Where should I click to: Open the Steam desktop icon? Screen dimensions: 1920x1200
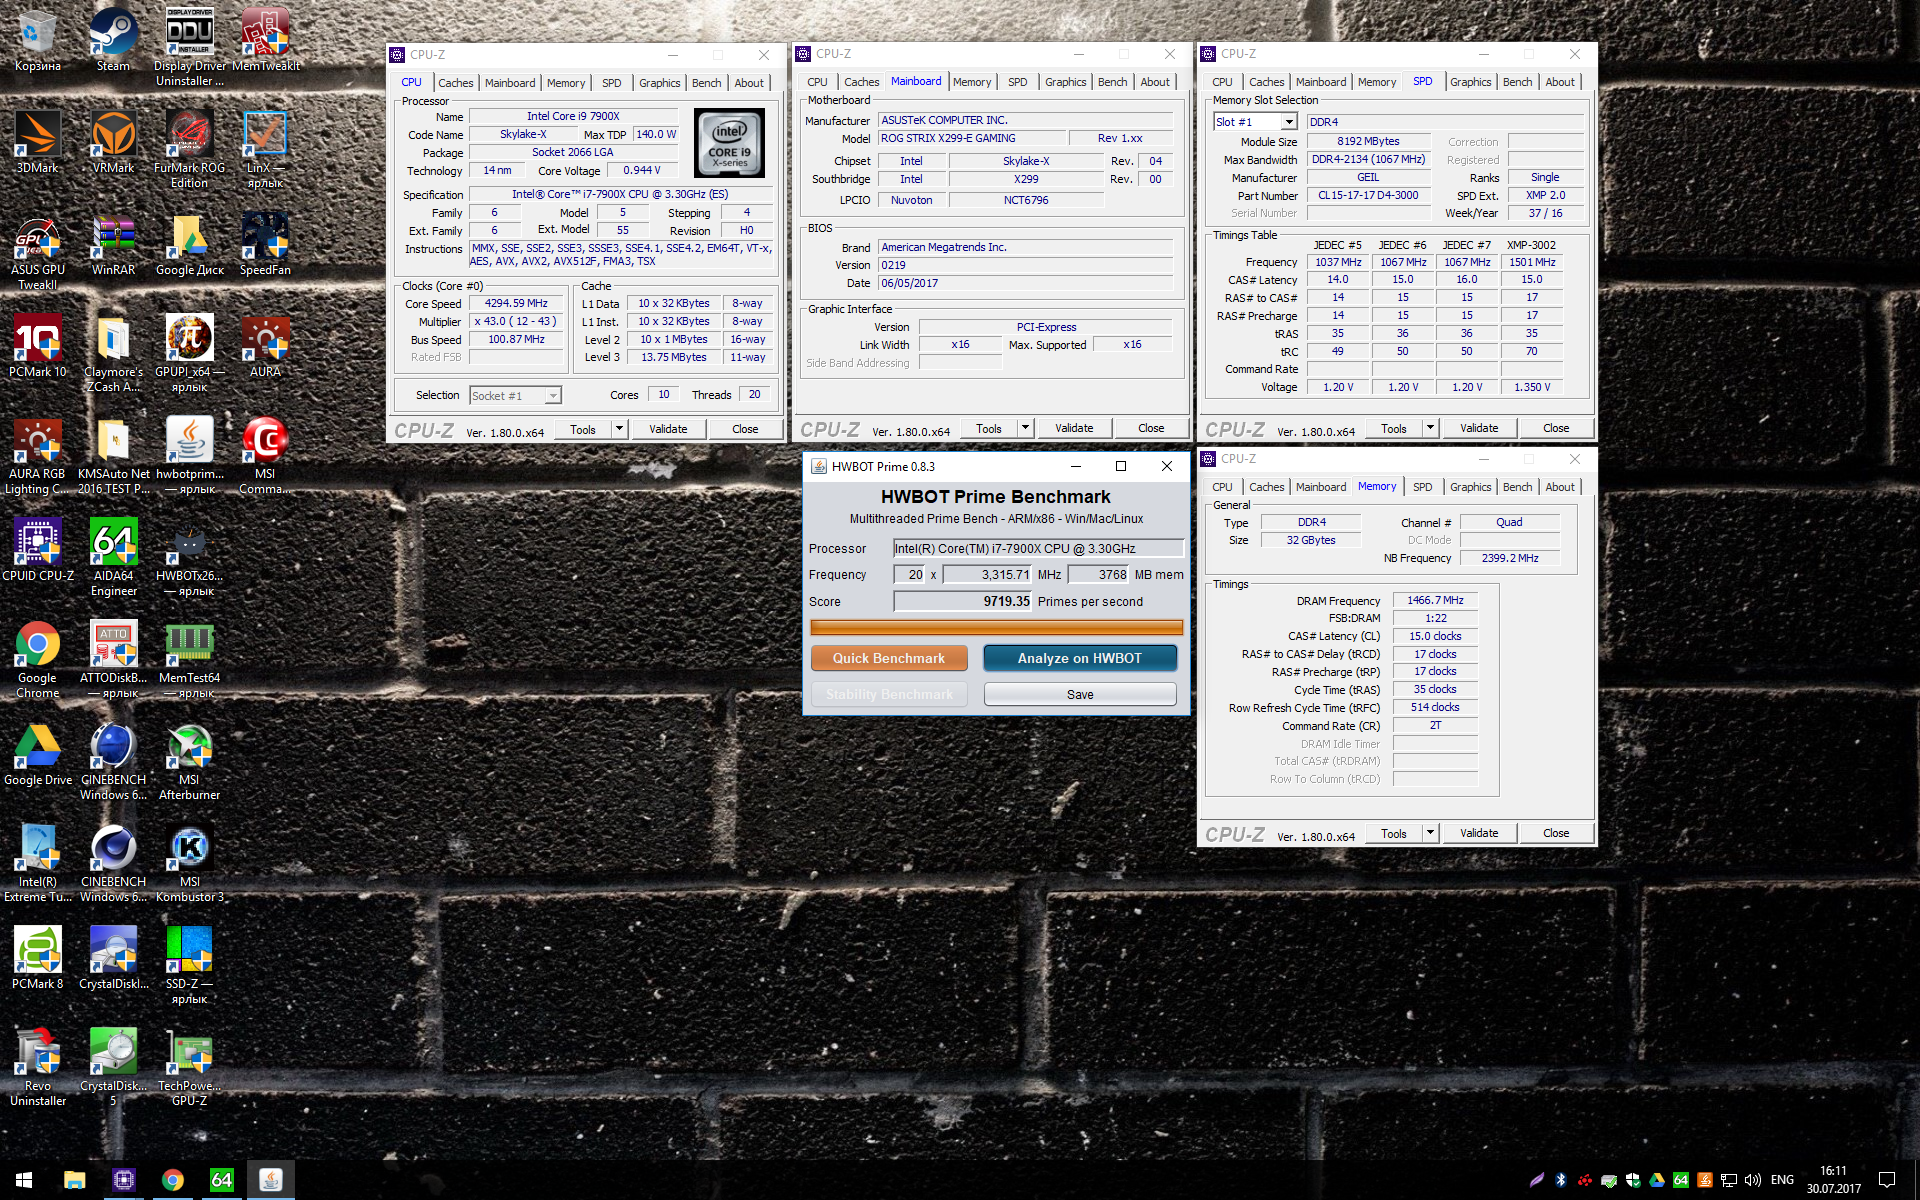pos(113,40)
